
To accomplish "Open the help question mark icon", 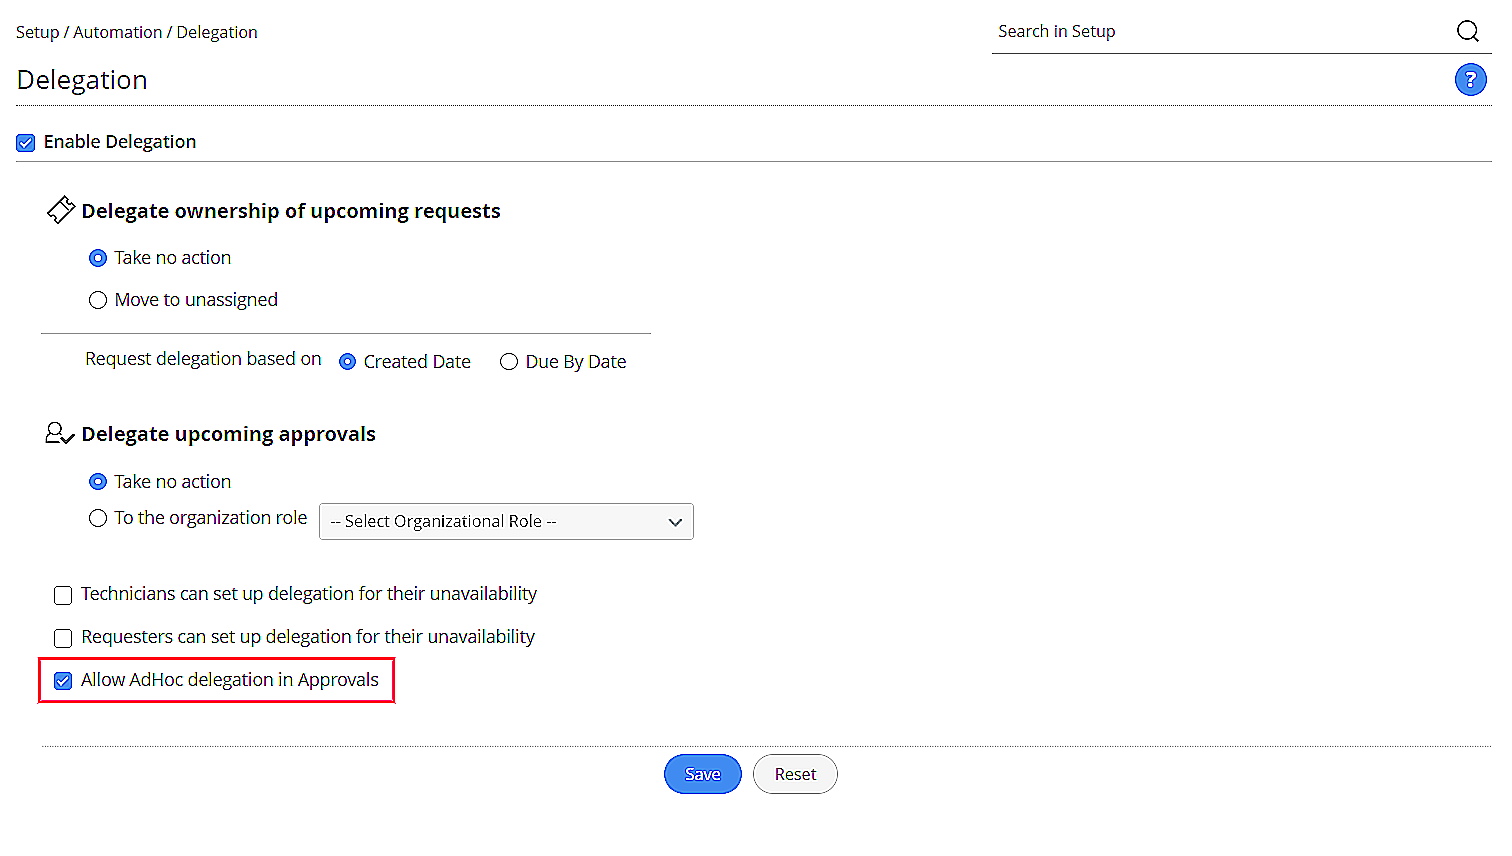I will 1470,79.
